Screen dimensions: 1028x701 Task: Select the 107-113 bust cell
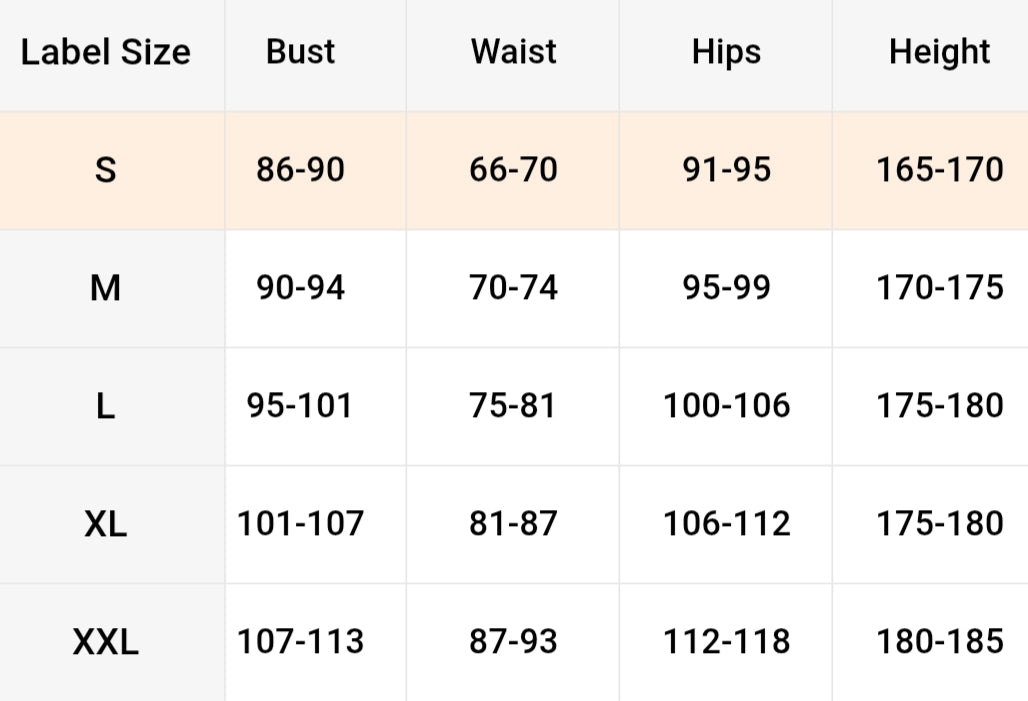pyautogui.click(x=300, y=642)
